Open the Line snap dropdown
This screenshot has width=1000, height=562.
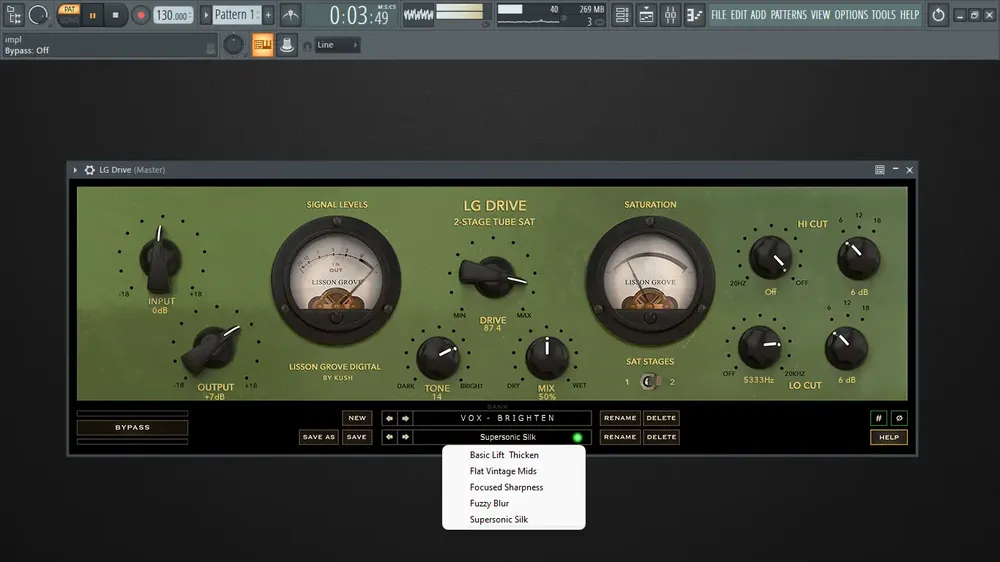337,45
